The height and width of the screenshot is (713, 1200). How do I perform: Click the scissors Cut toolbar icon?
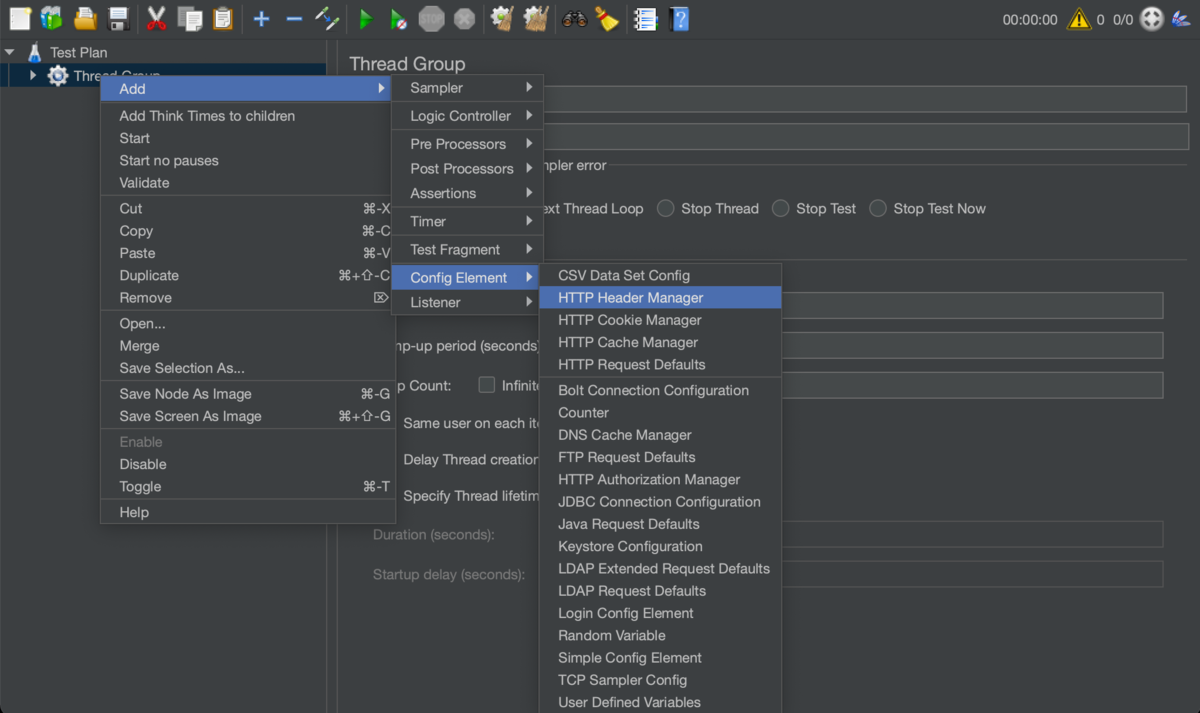click(x=157, y=18)
